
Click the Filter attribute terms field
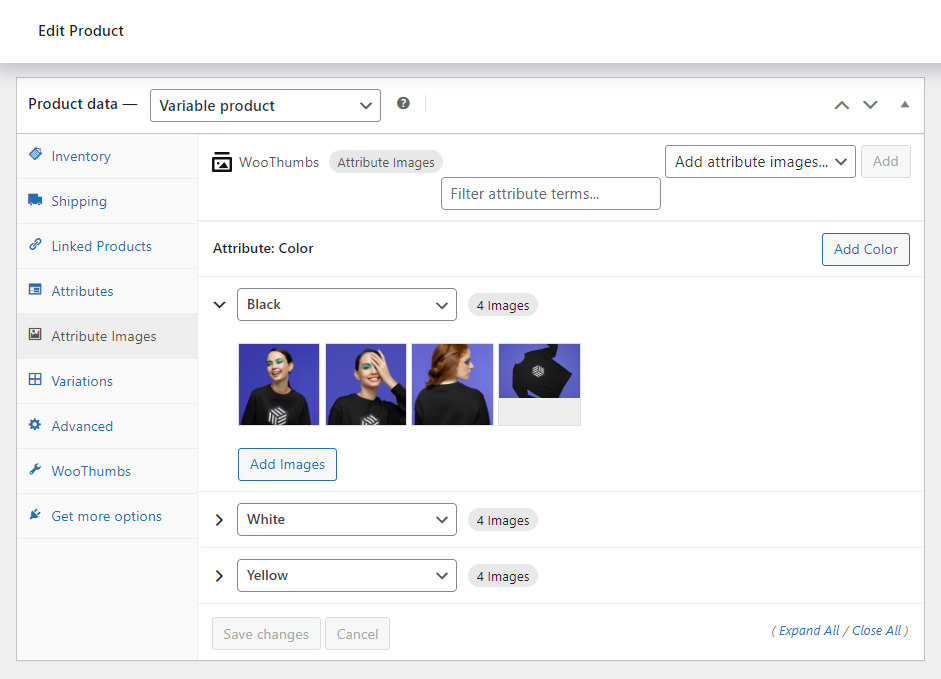(550, 193)
